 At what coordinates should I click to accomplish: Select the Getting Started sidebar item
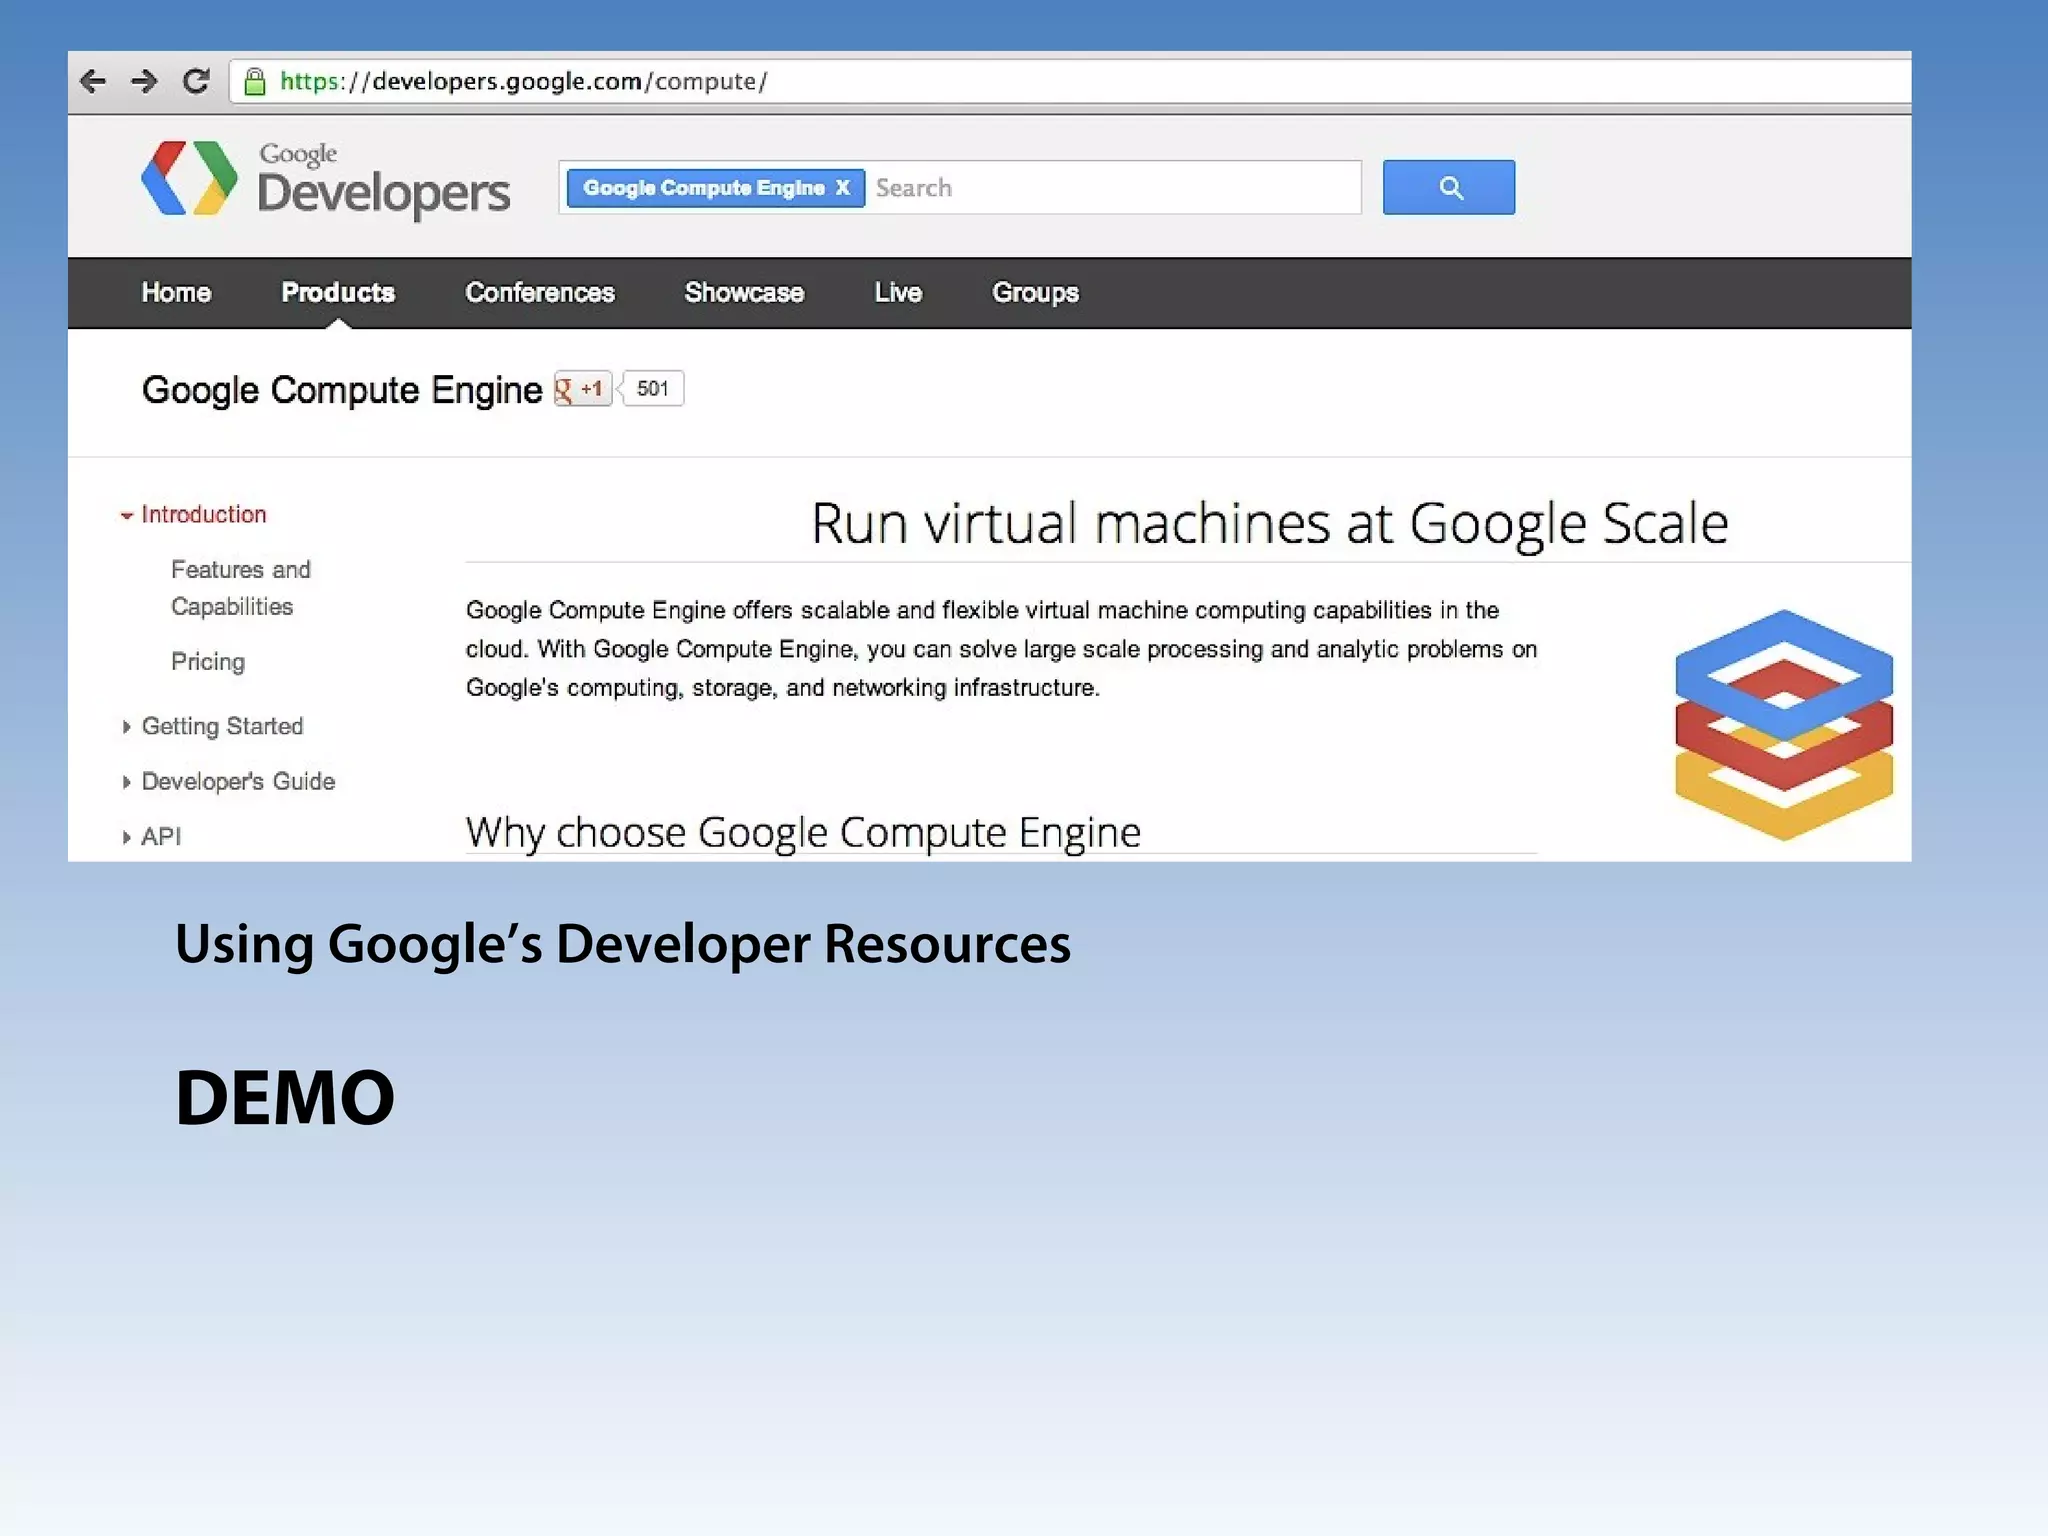pos(222,727)
